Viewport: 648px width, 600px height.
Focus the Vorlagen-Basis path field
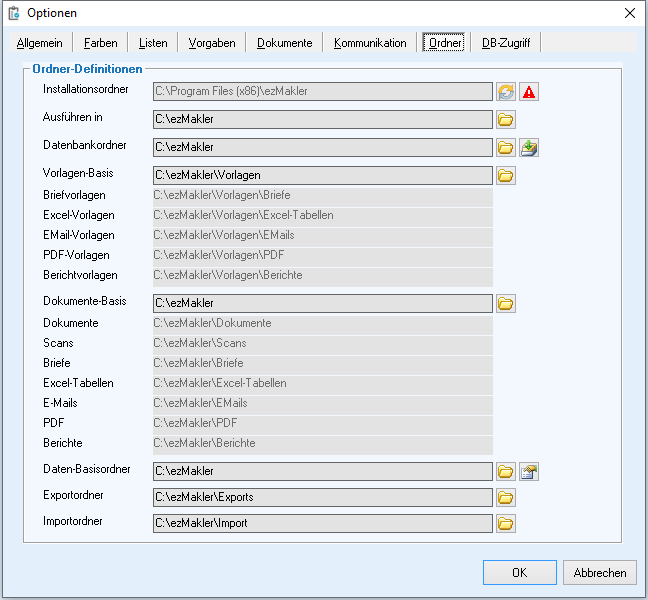[322, 176]
